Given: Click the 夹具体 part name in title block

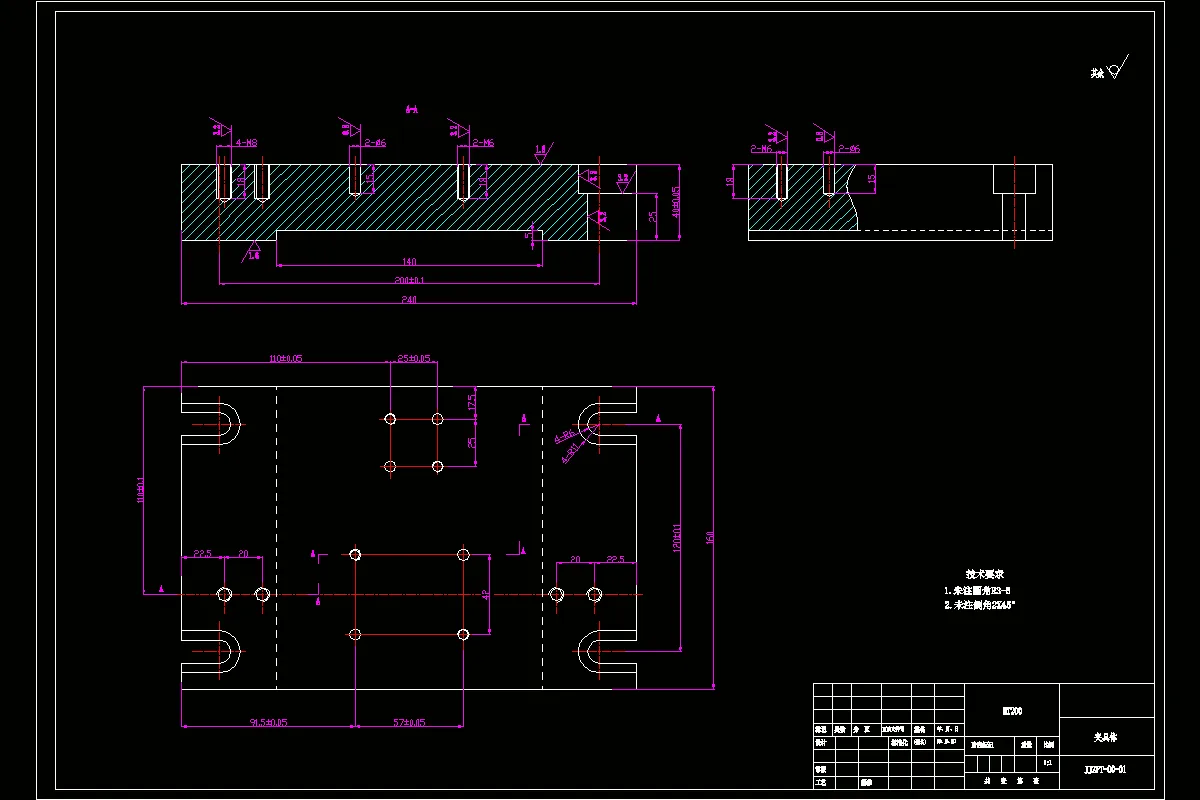Looking at the screenshot, I should click(1105, 736).
